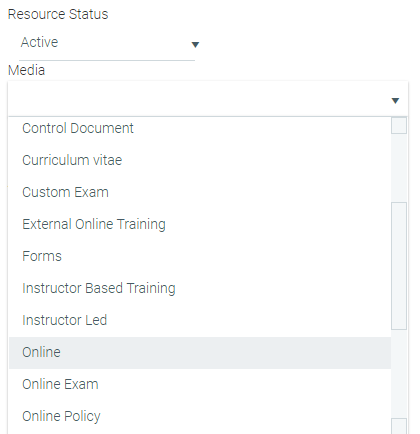Choose Curriculum vitae from the Media list
Viewport: 420px width, 434px height.
pyautogui.click(x=200, y=160)
